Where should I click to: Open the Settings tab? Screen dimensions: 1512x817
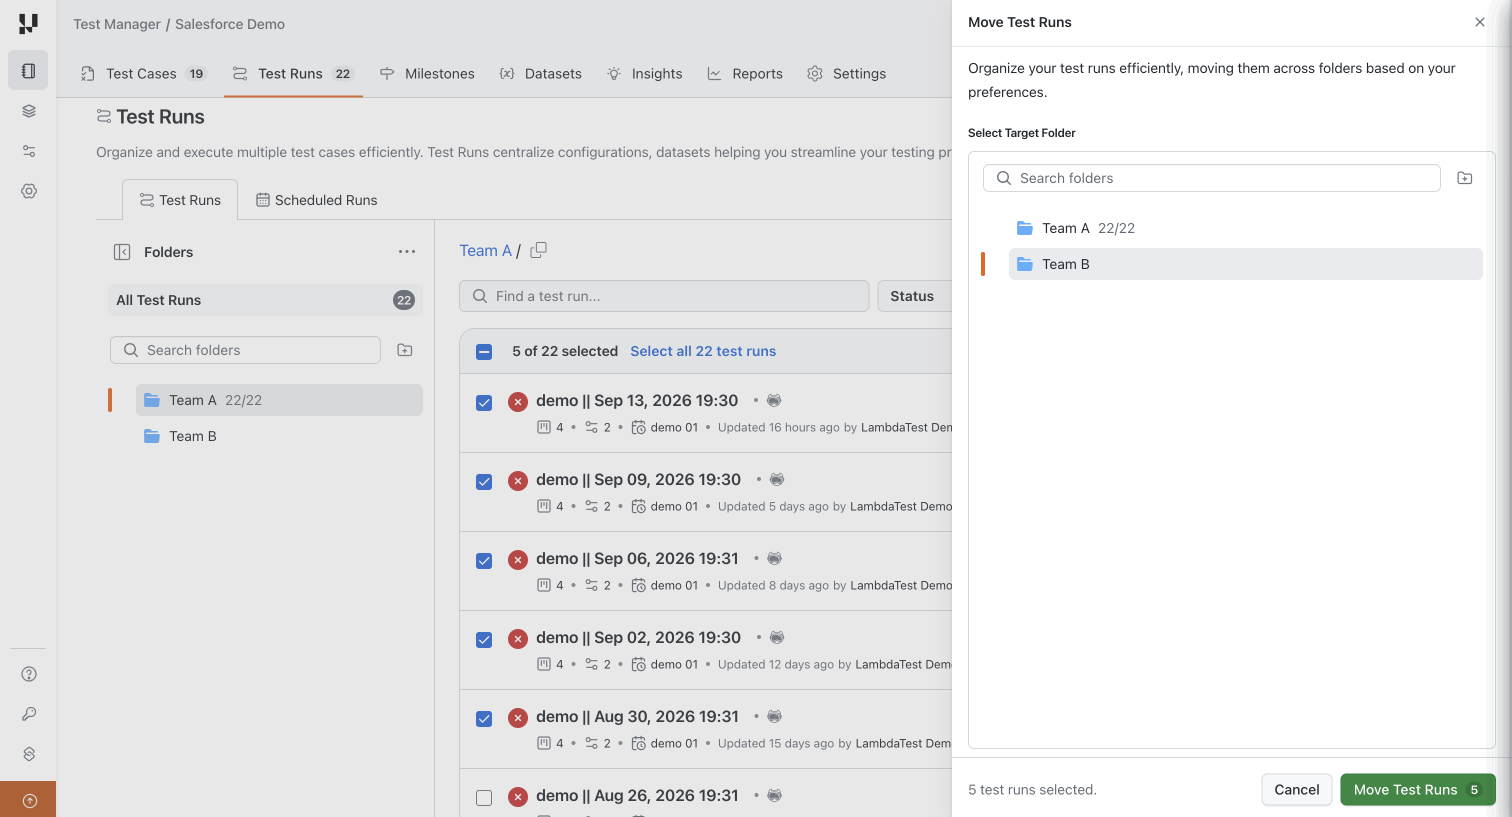tap(846, 74)
